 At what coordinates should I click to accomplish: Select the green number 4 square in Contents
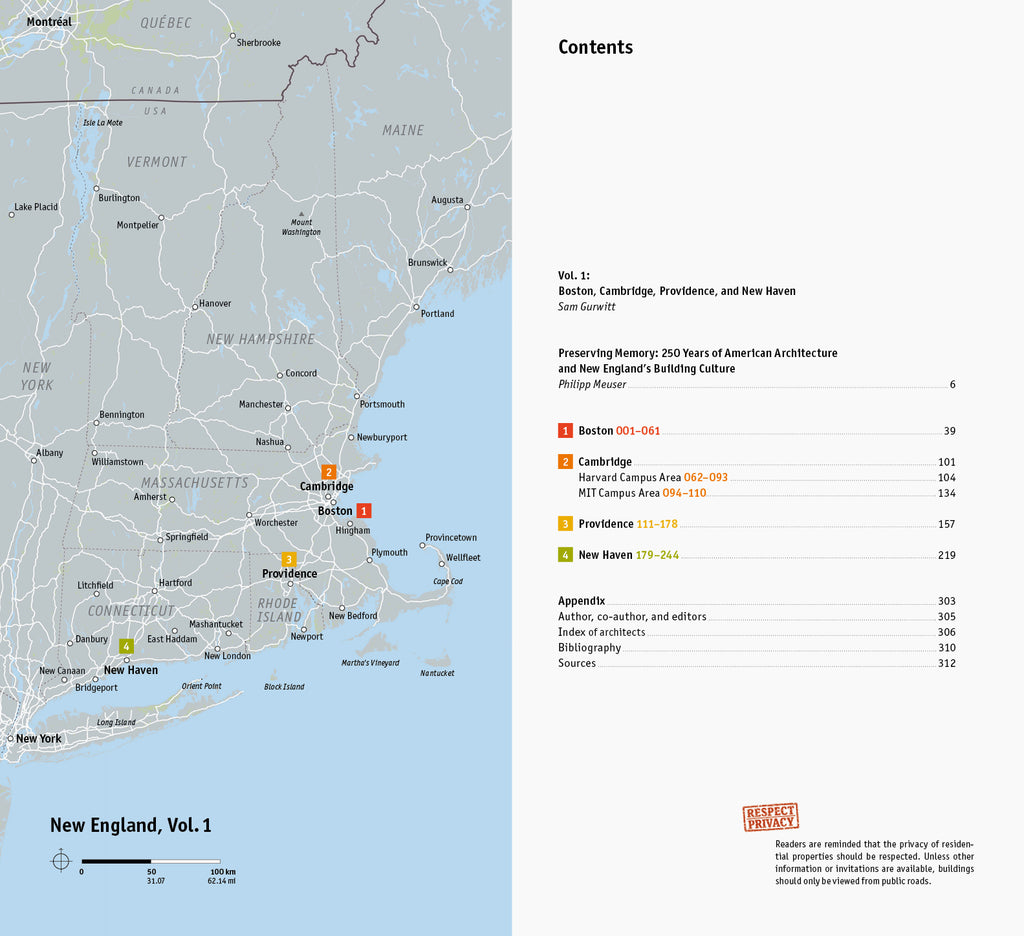pos(565,555)
